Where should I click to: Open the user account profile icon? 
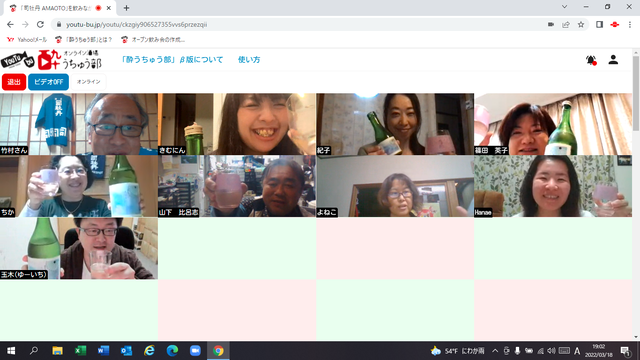point(613,60)
